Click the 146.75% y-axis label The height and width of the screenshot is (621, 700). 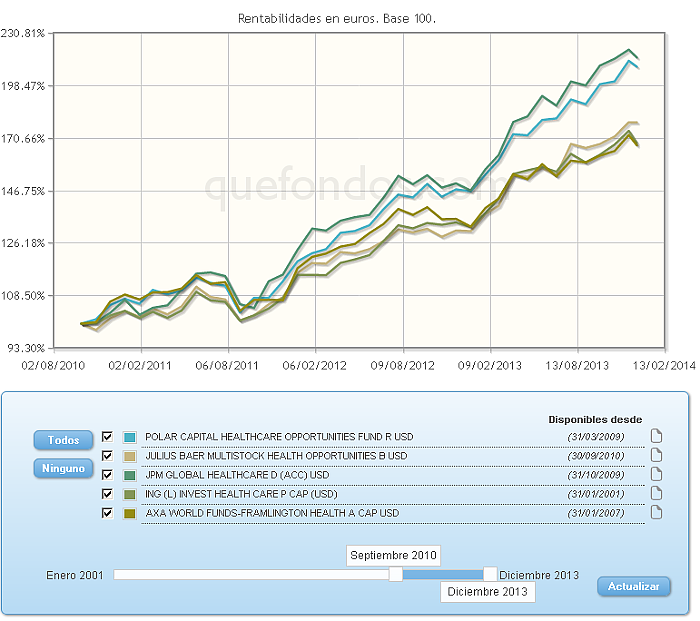click(23, 192)
